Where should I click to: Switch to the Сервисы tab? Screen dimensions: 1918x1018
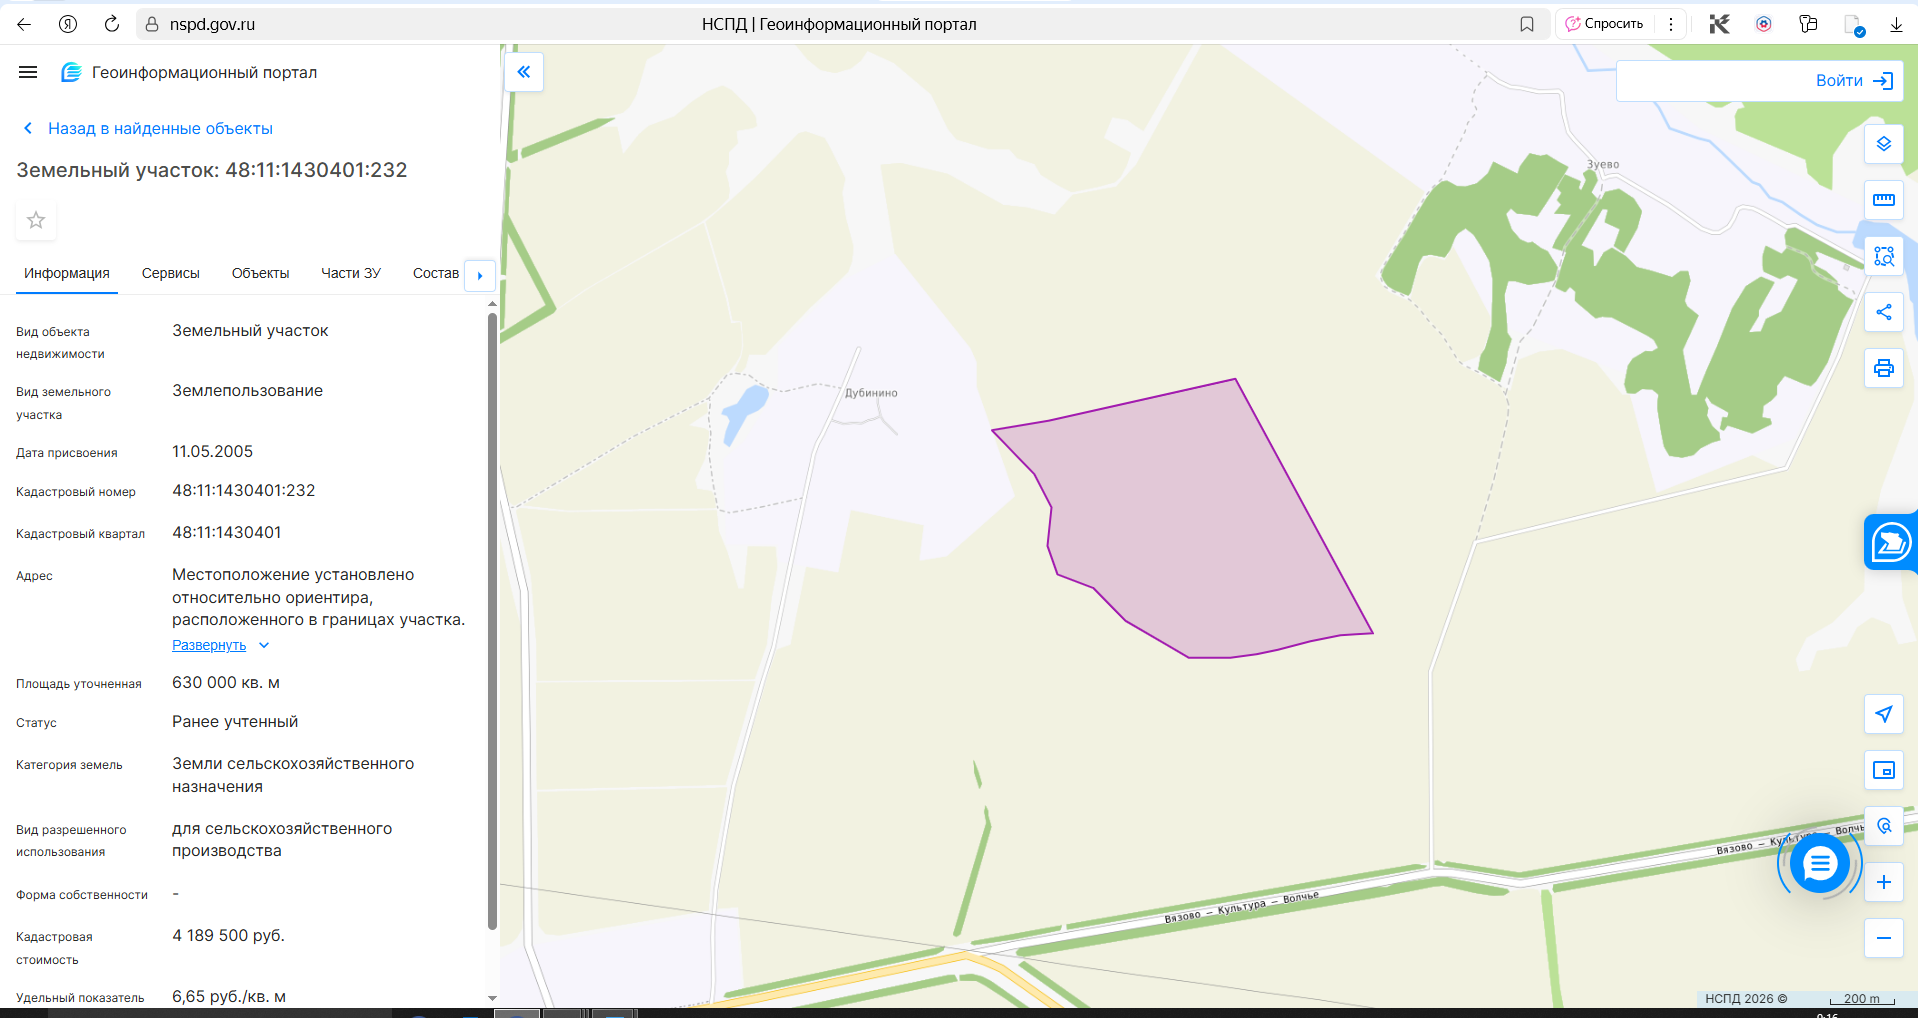point(170,273)
